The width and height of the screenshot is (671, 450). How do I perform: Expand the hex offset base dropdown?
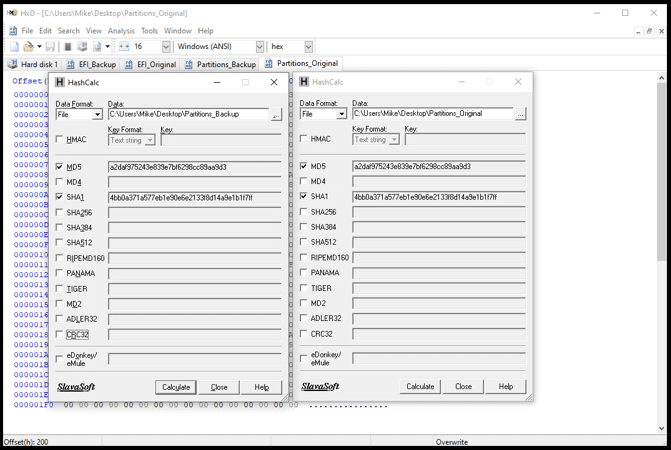tap(308, 47)
